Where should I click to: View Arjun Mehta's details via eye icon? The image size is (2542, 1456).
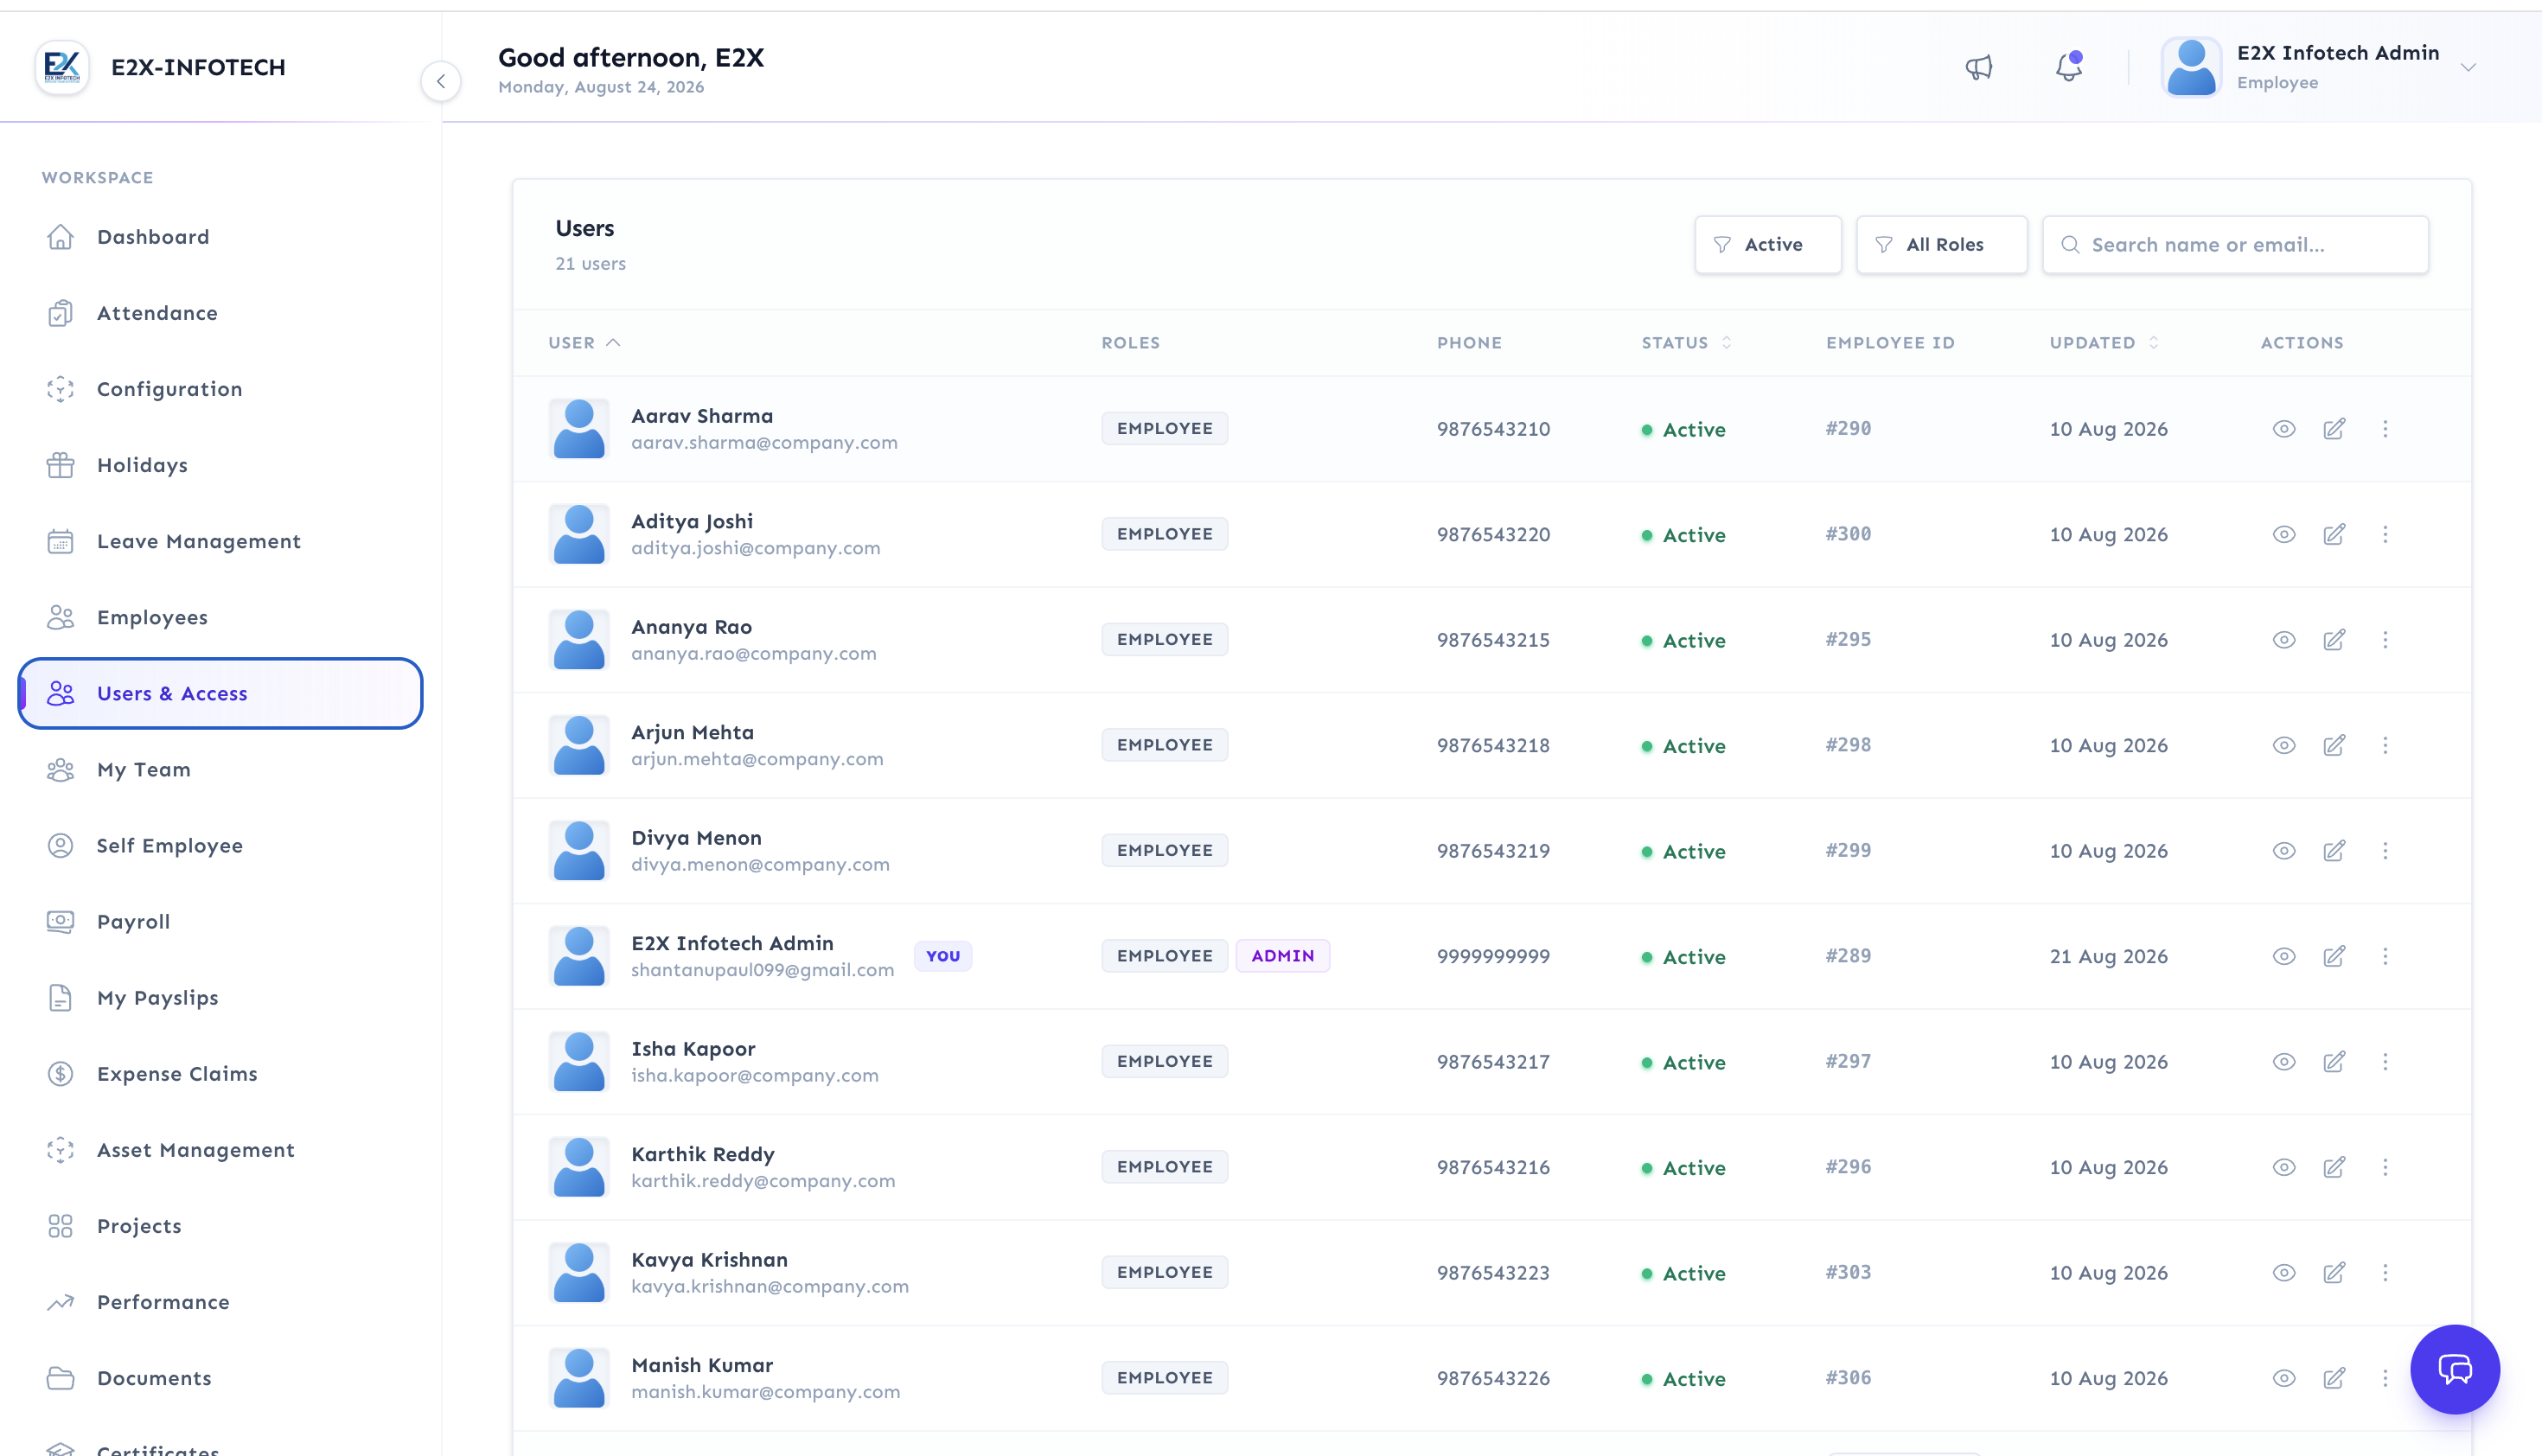click(x=2284, y=745)
